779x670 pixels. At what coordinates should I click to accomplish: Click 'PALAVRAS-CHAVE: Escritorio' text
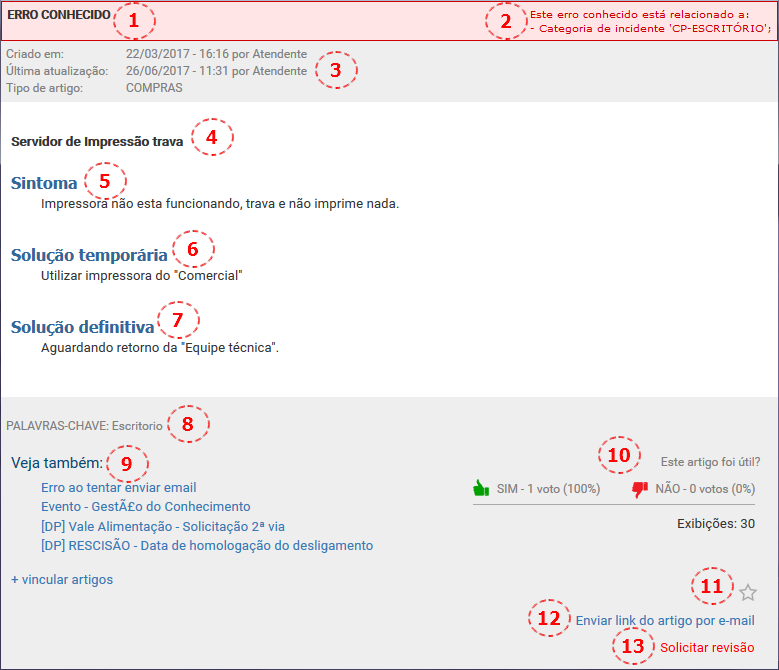pyautogui.click(x=84, y=426)
